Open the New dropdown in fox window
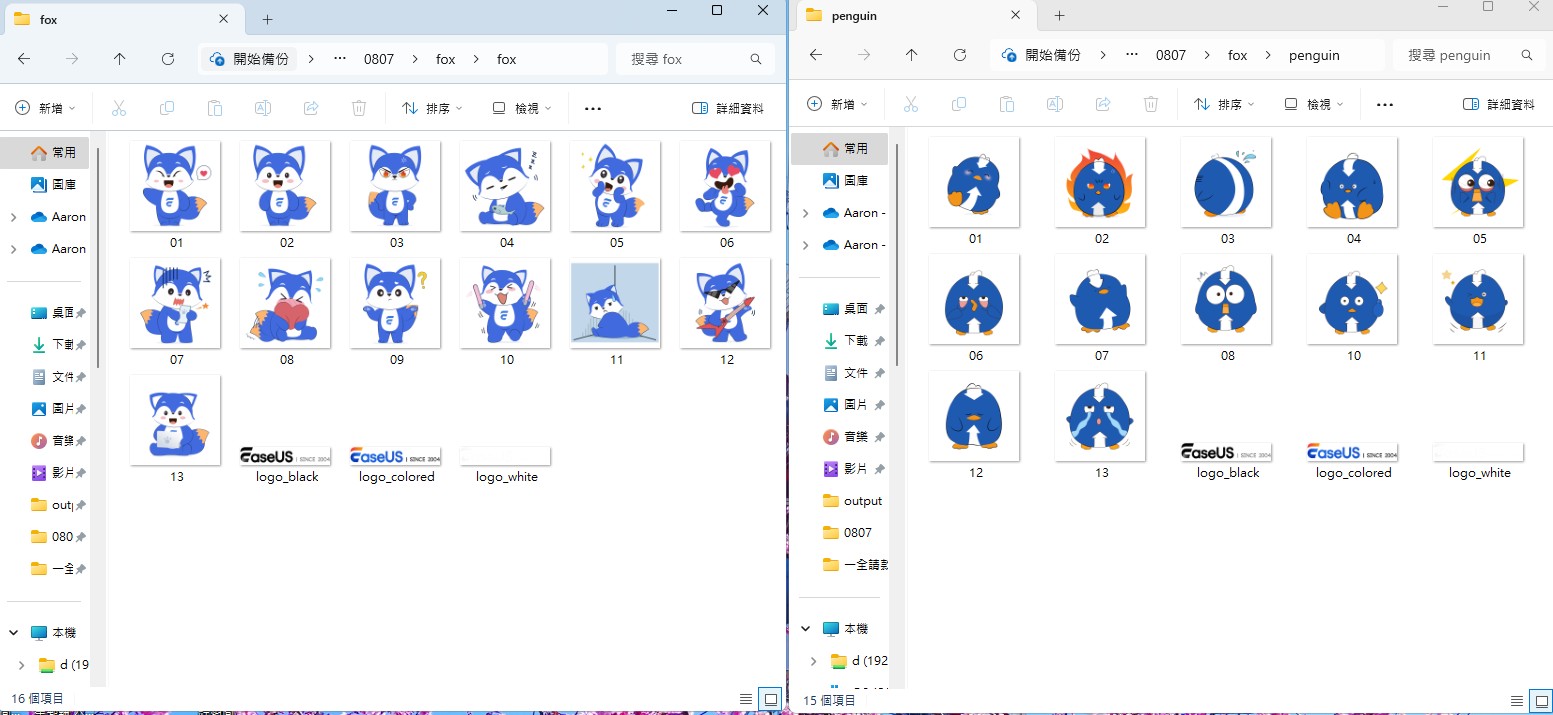Viewport: 1553px width, 715px height. [x=46, y=108]
